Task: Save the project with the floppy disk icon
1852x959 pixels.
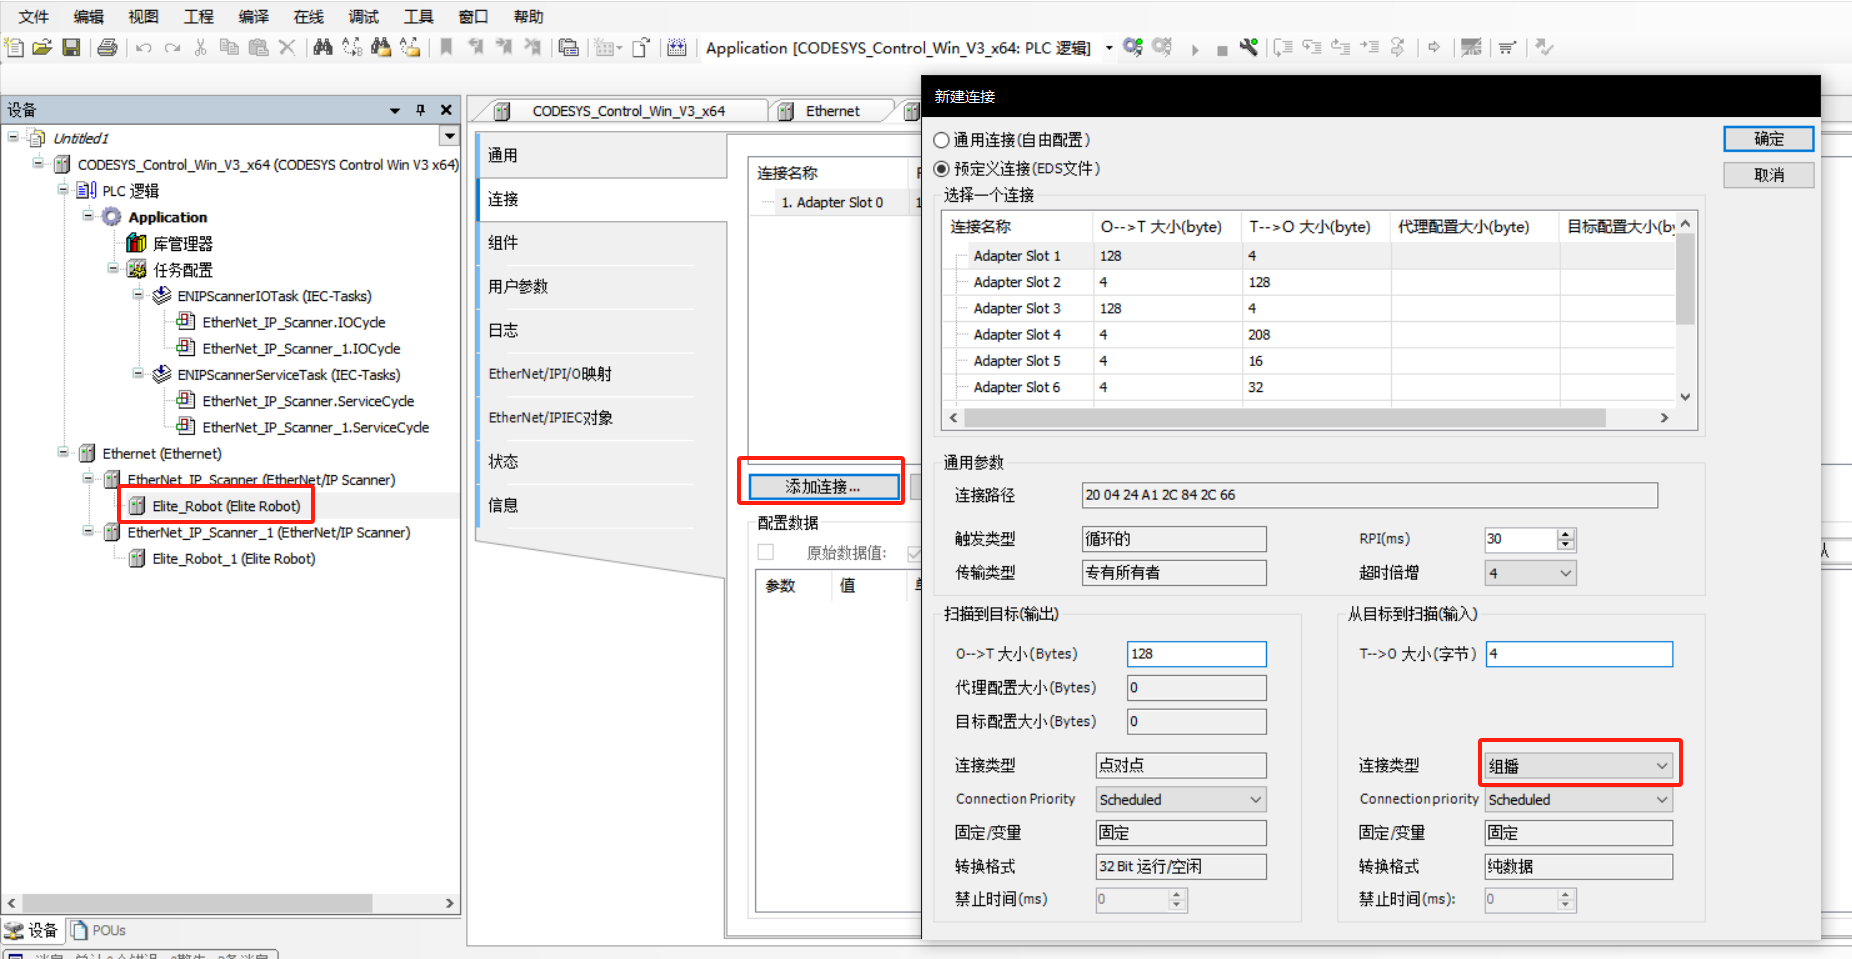Action: coord(71,47)
